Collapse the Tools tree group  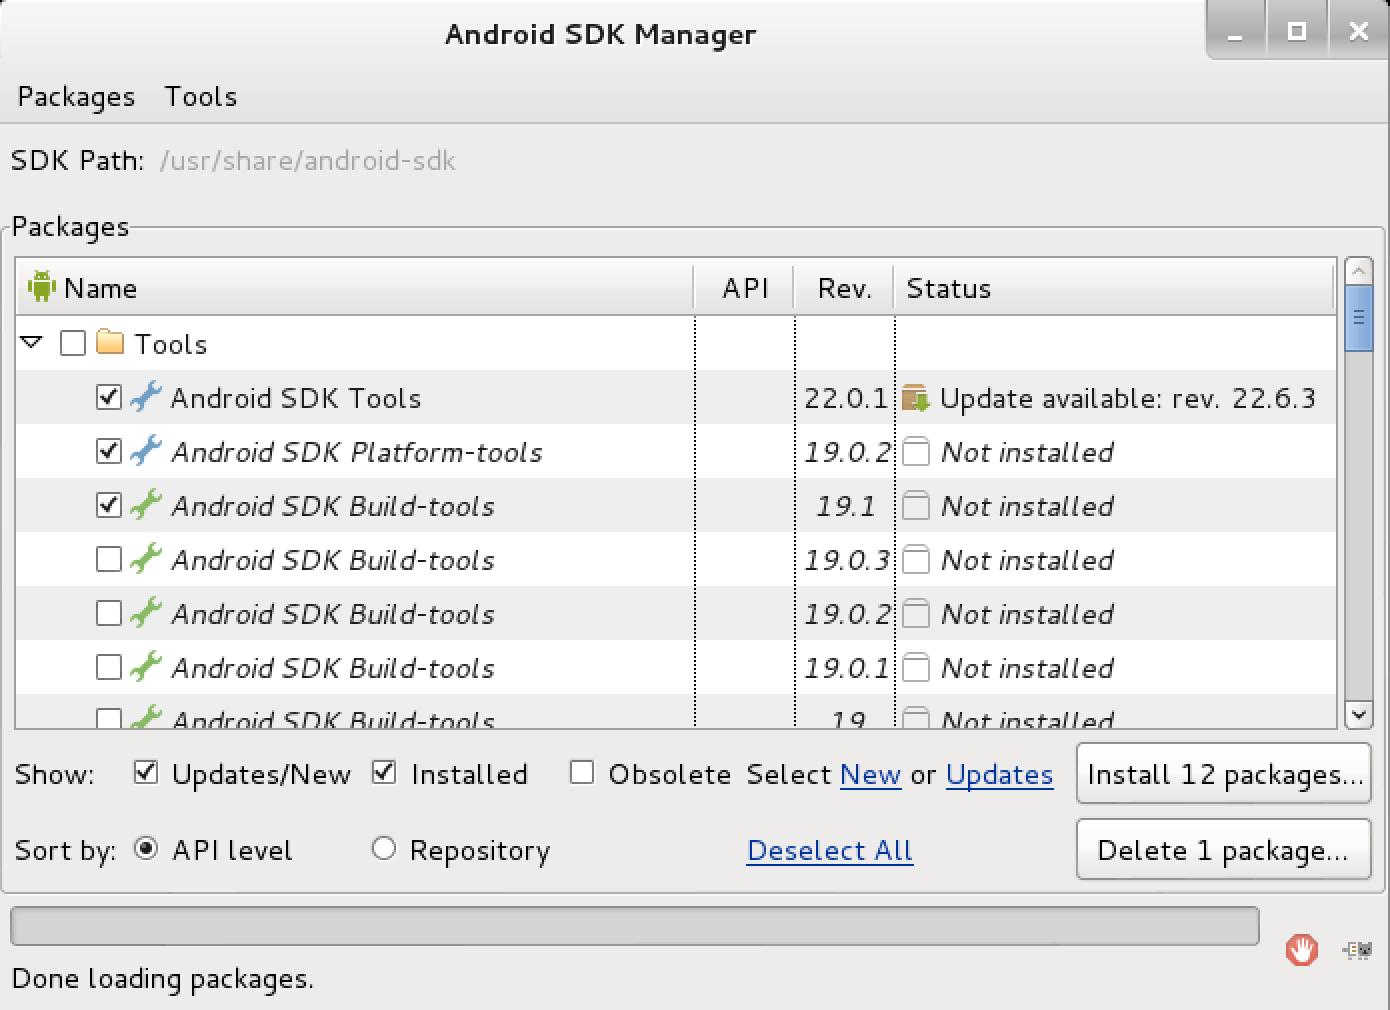[x=32, y=343]
